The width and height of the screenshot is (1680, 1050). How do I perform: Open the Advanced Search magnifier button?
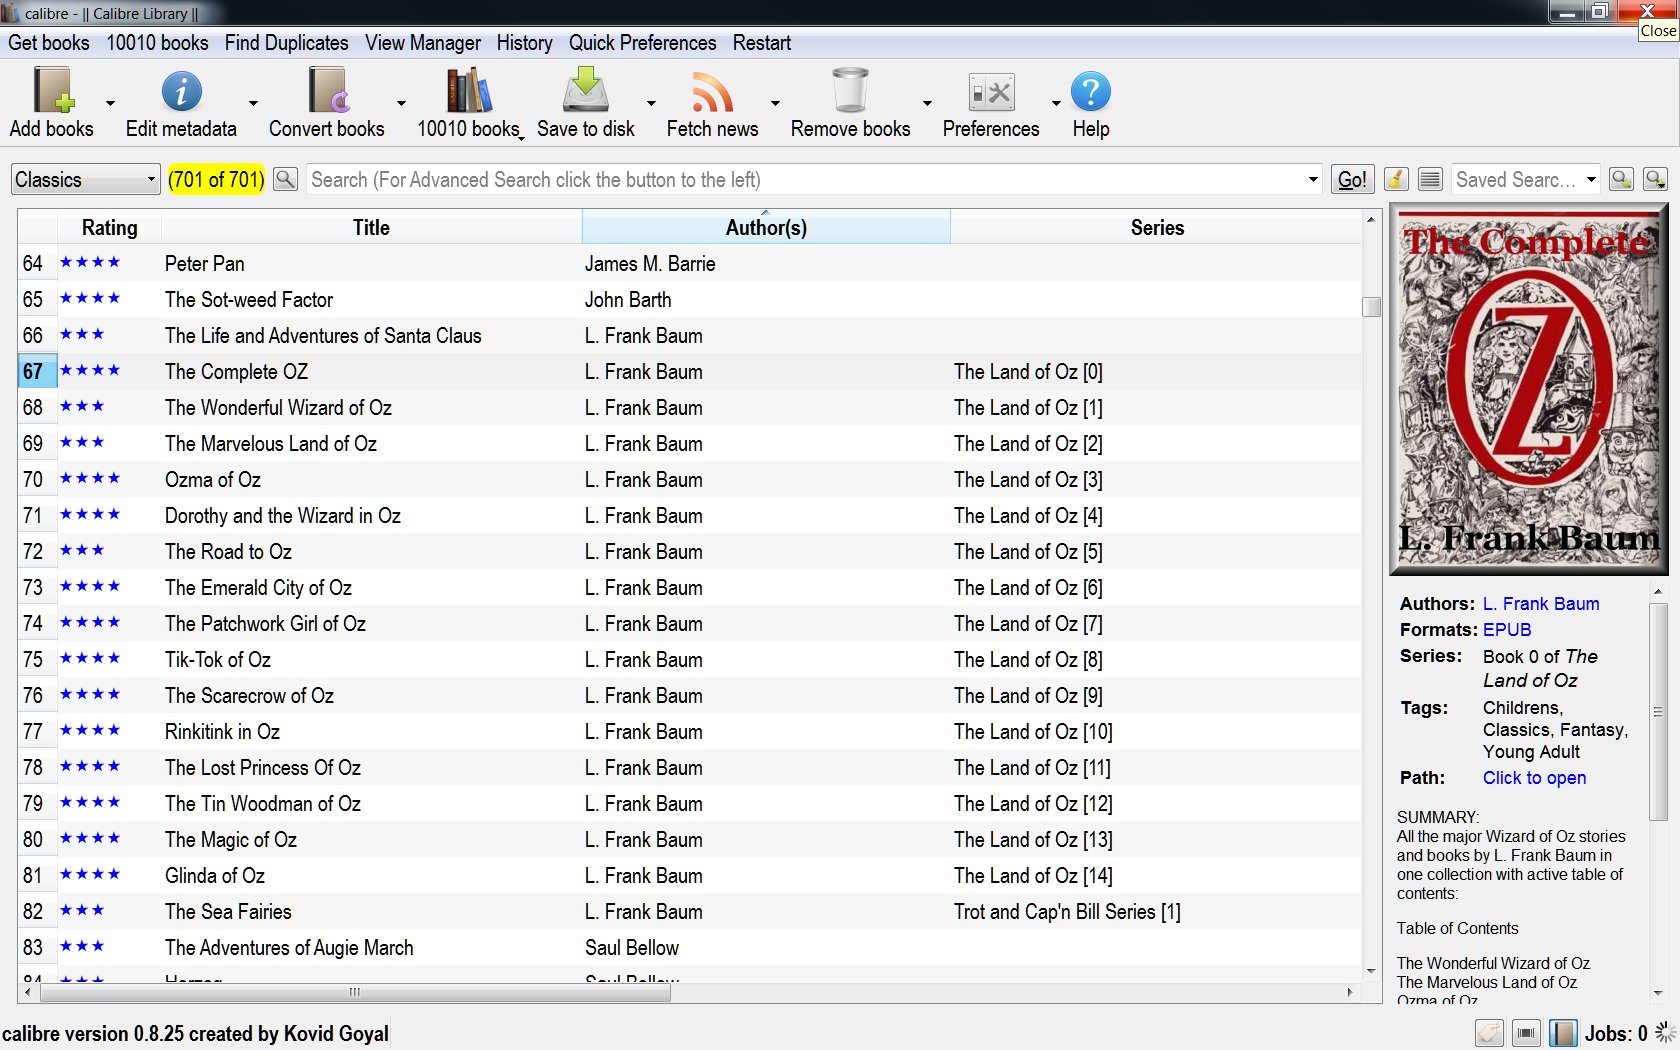(x=285, y=179)
